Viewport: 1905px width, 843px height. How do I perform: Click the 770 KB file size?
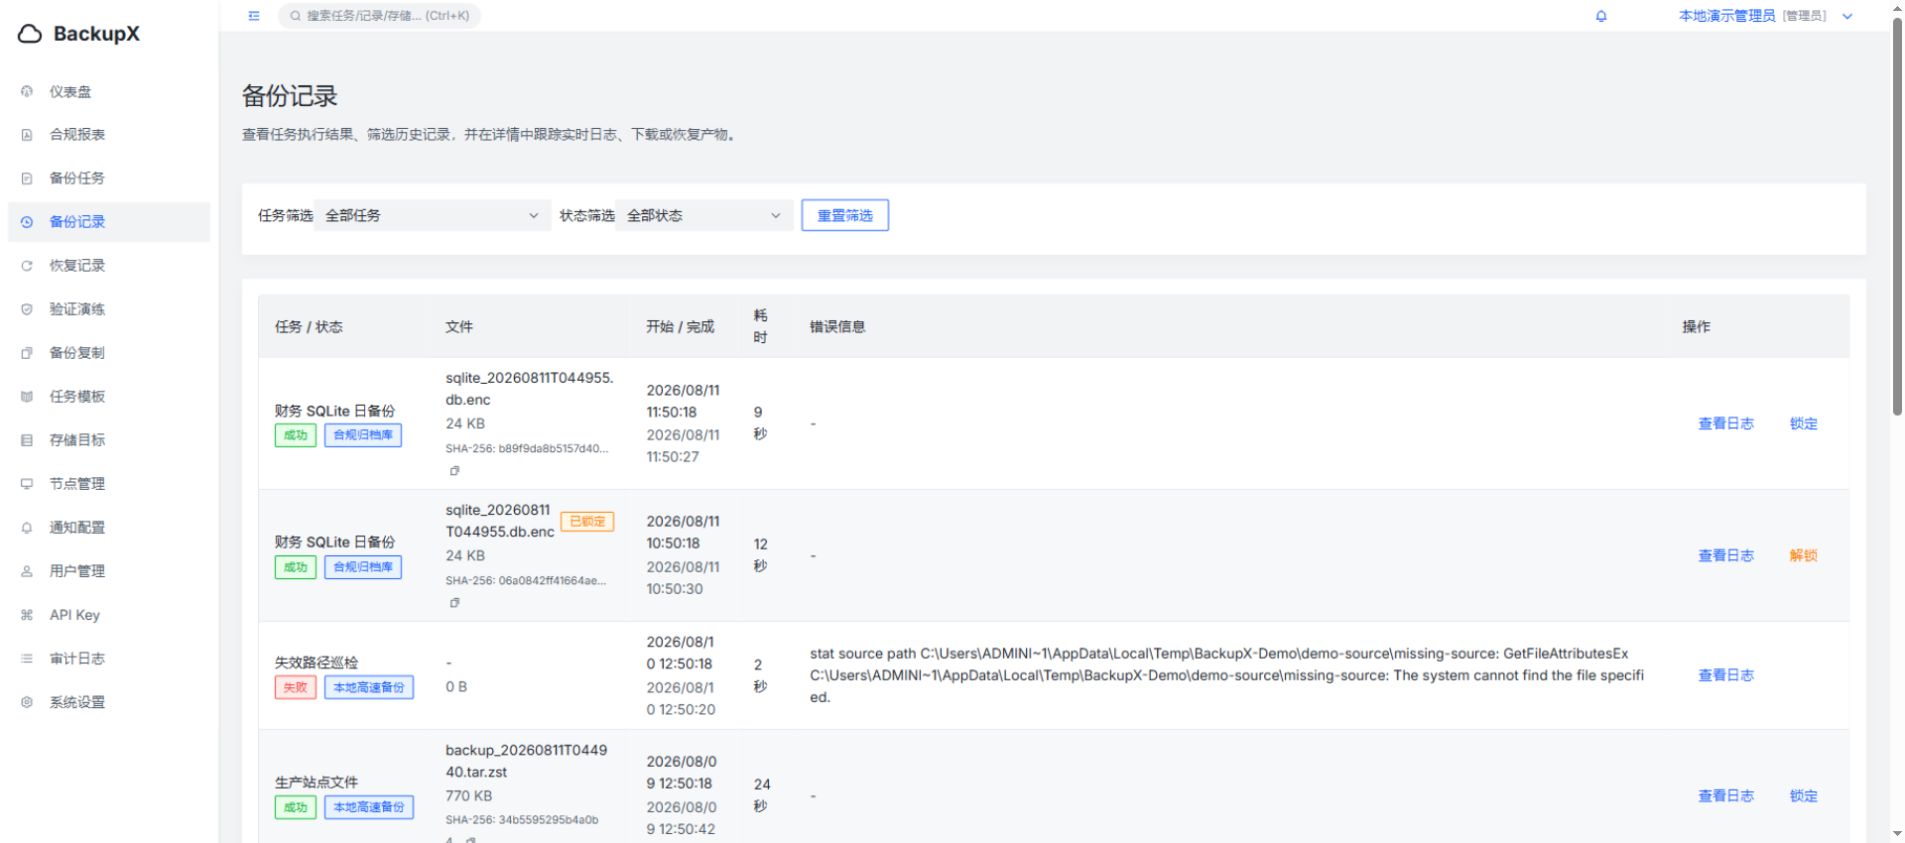pyautogui.click(x=468, y=797)
